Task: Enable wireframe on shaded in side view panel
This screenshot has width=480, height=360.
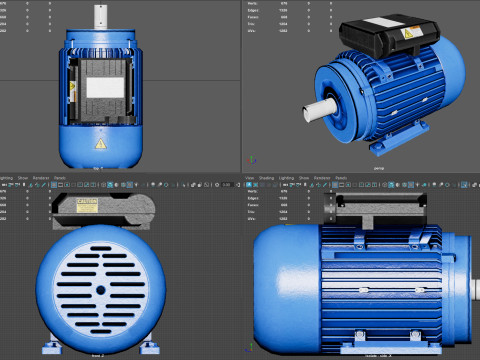Action: click(404, 184)
